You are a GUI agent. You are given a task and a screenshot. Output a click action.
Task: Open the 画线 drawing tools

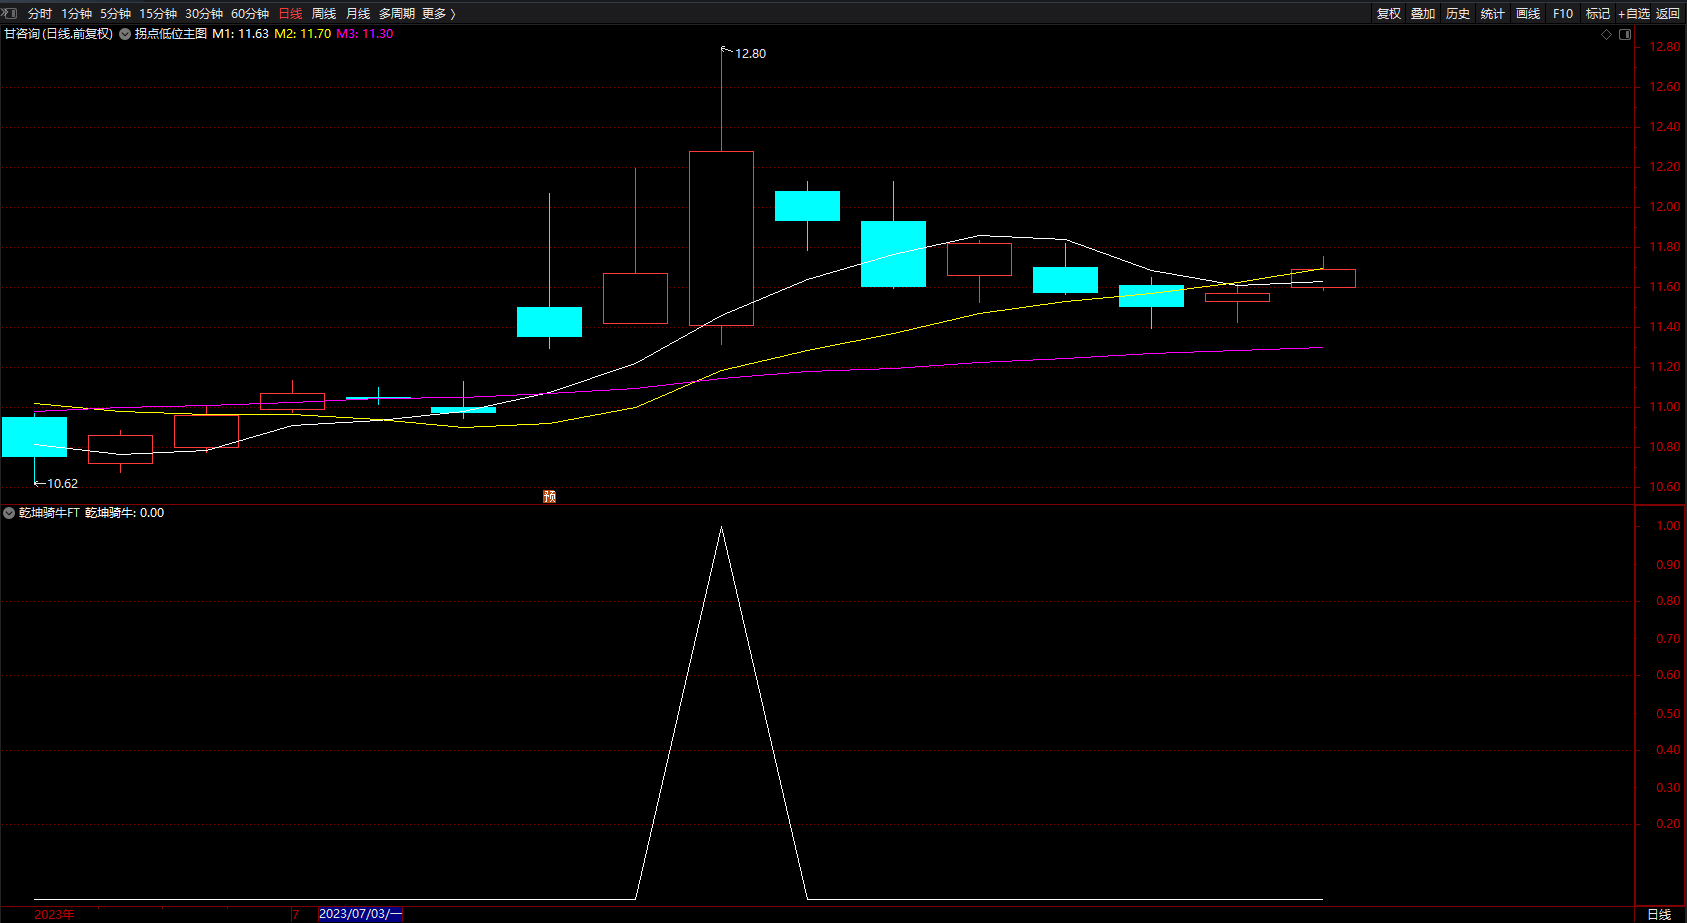click(1527, 13)
